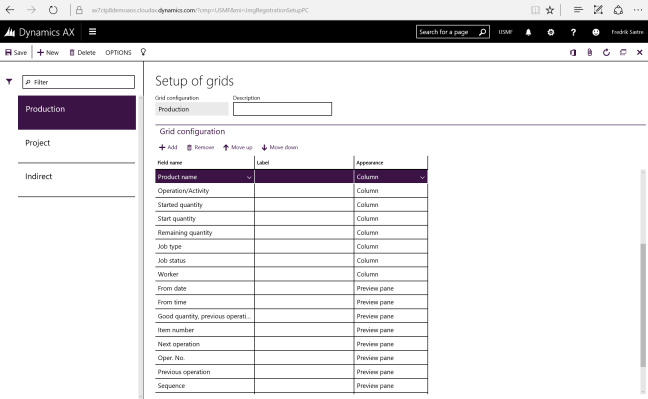Image resolution: width=648 pixels, height=399 pixels.
Task: Select the Indirect configuration
Action: tap(77, 179)
